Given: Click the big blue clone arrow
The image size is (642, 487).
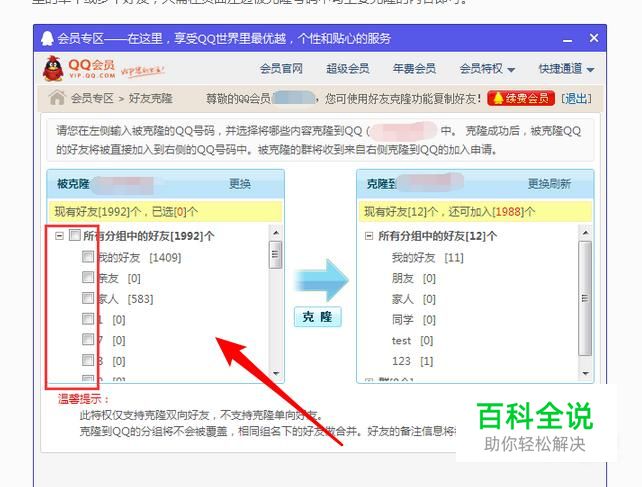Looking at the screenshot, I should 322,281.
